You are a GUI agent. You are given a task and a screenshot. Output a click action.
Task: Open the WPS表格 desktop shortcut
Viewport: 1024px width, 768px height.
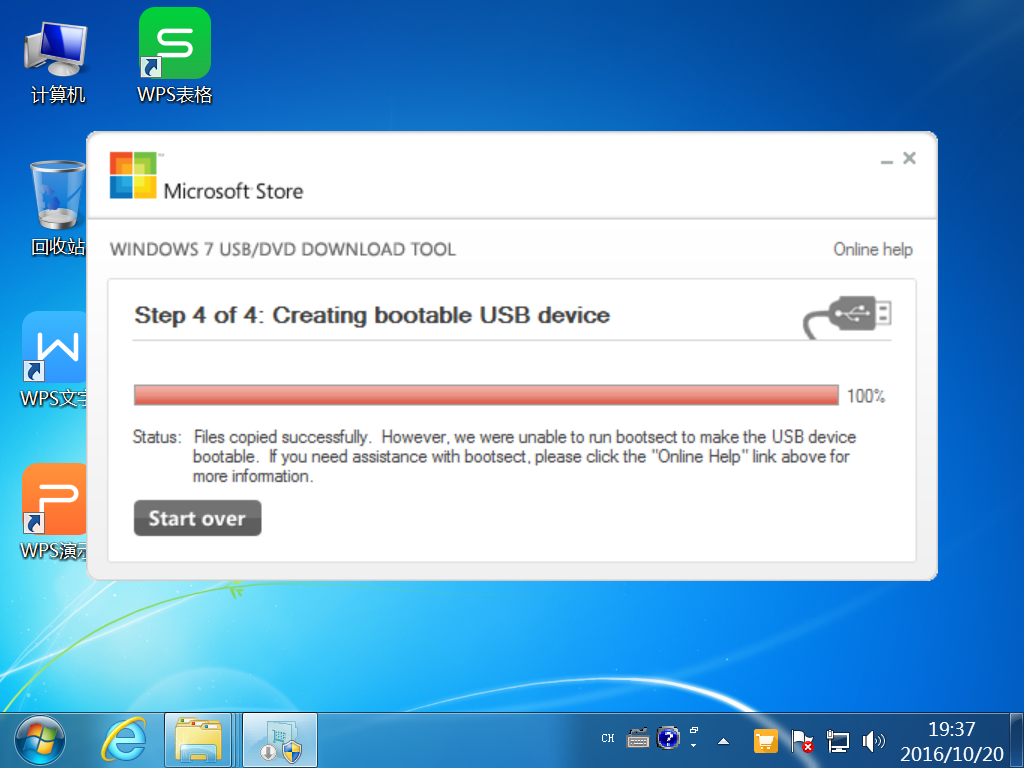pyautogui.click(x=174, y=57)
